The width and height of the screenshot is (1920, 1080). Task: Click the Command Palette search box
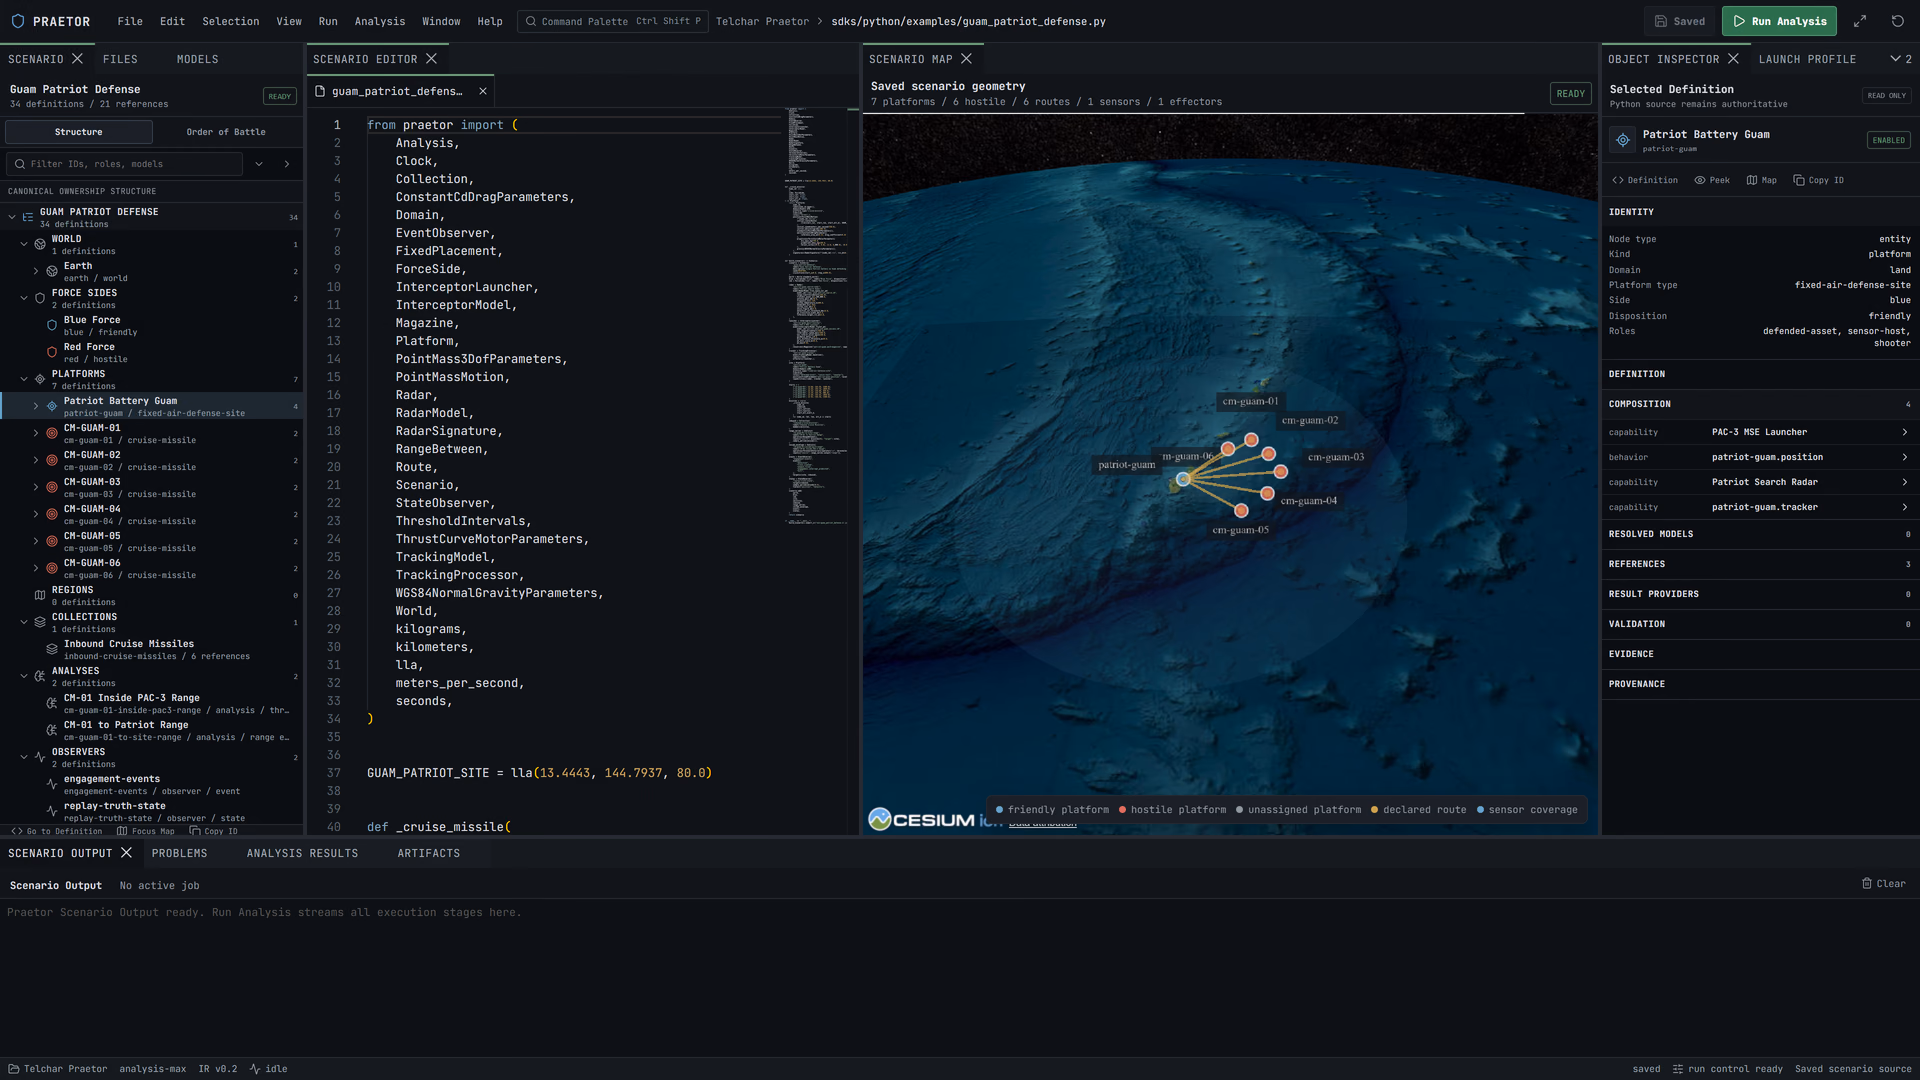point(612,21)
